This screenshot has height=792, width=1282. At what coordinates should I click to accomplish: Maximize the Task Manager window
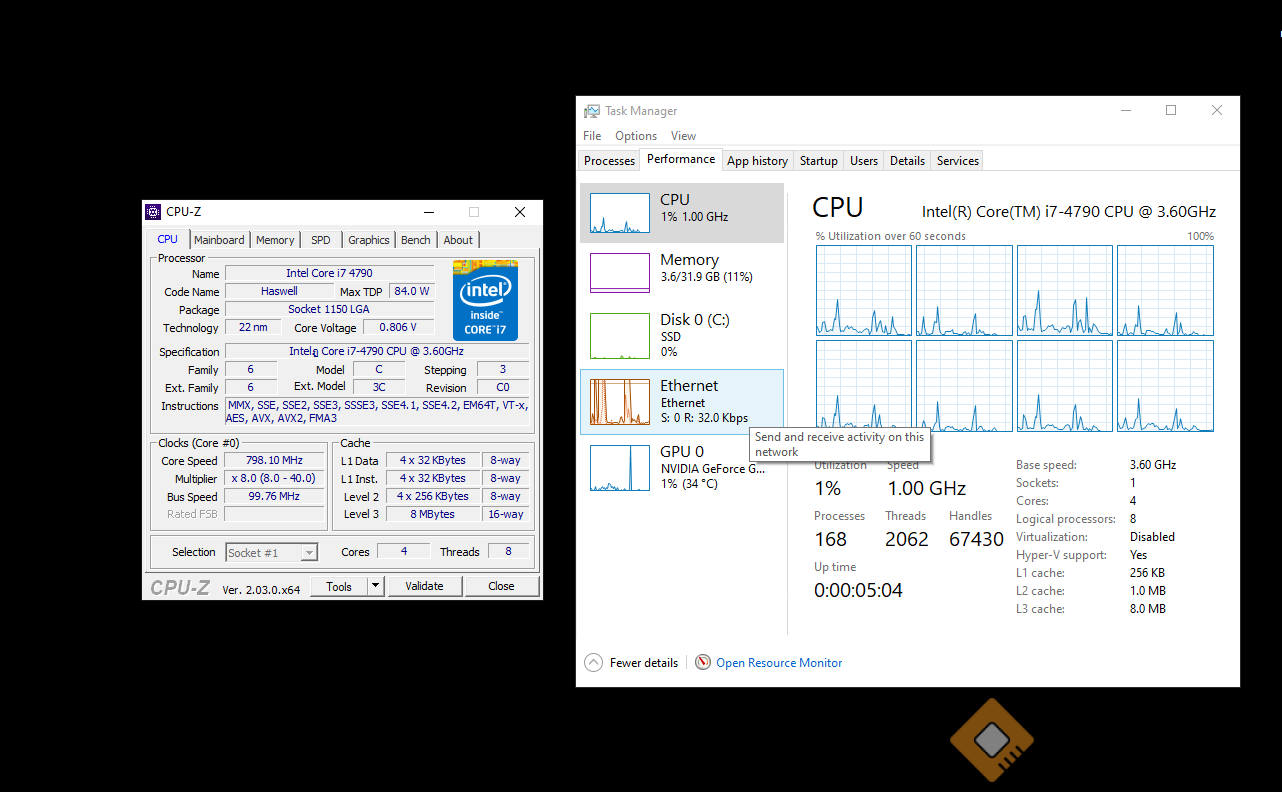(x=1171, y=111)
